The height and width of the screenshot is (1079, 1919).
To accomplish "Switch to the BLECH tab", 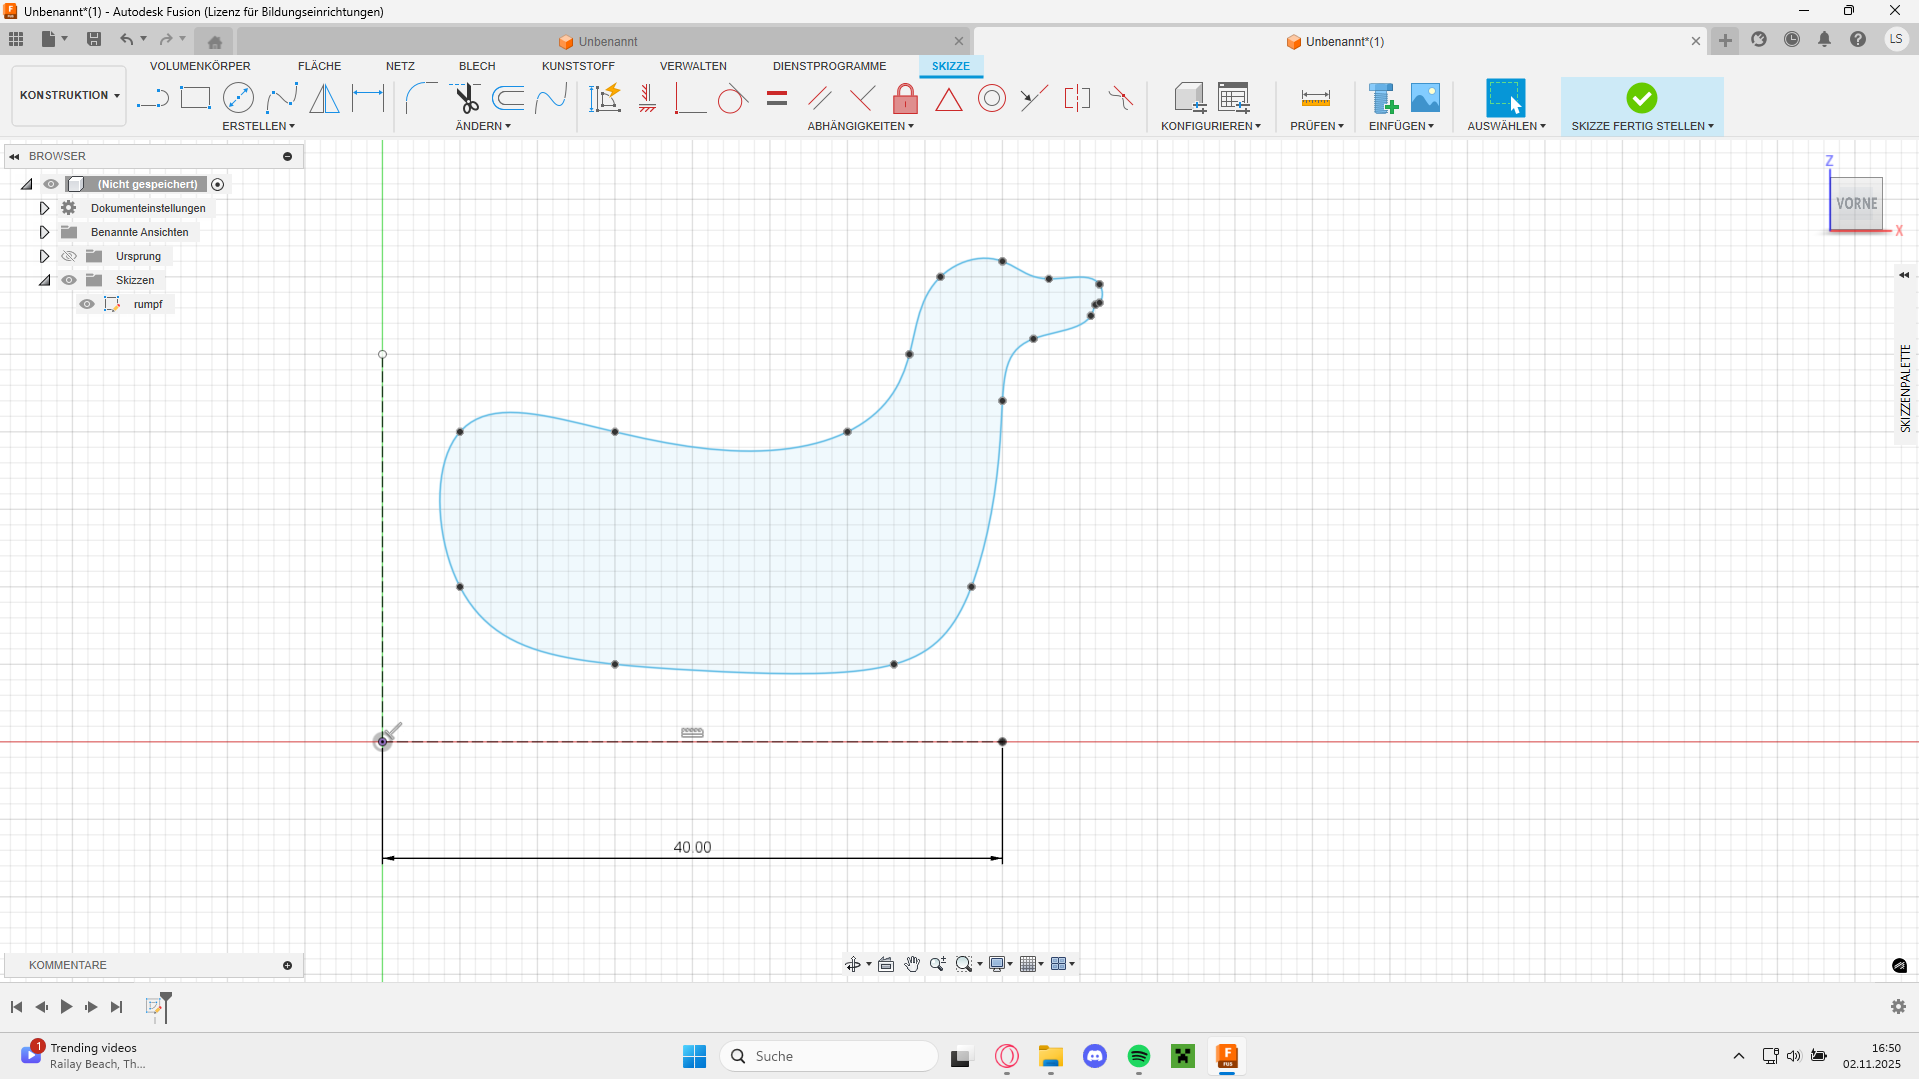I will pos(477,66).
